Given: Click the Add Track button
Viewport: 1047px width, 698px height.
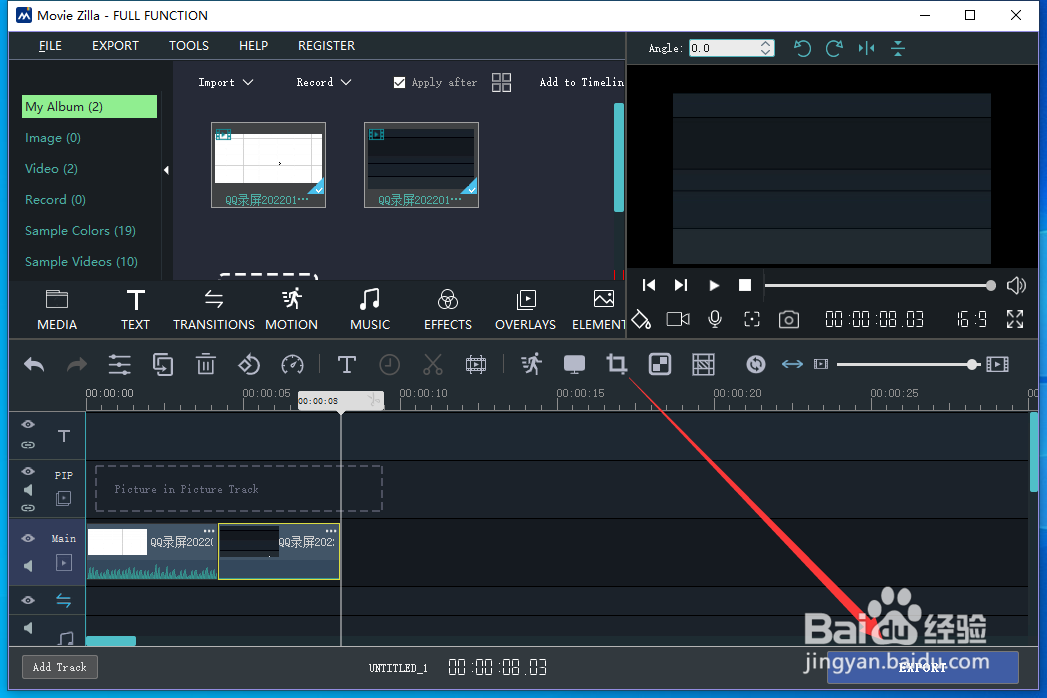Looking at the screenshot, I should click(x=60, y=667).
